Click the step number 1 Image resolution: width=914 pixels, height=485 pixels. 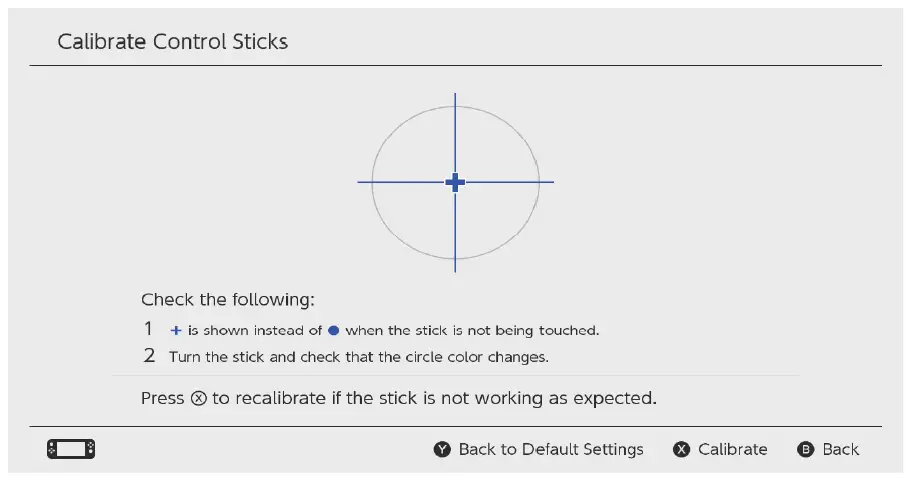point(148,329)
